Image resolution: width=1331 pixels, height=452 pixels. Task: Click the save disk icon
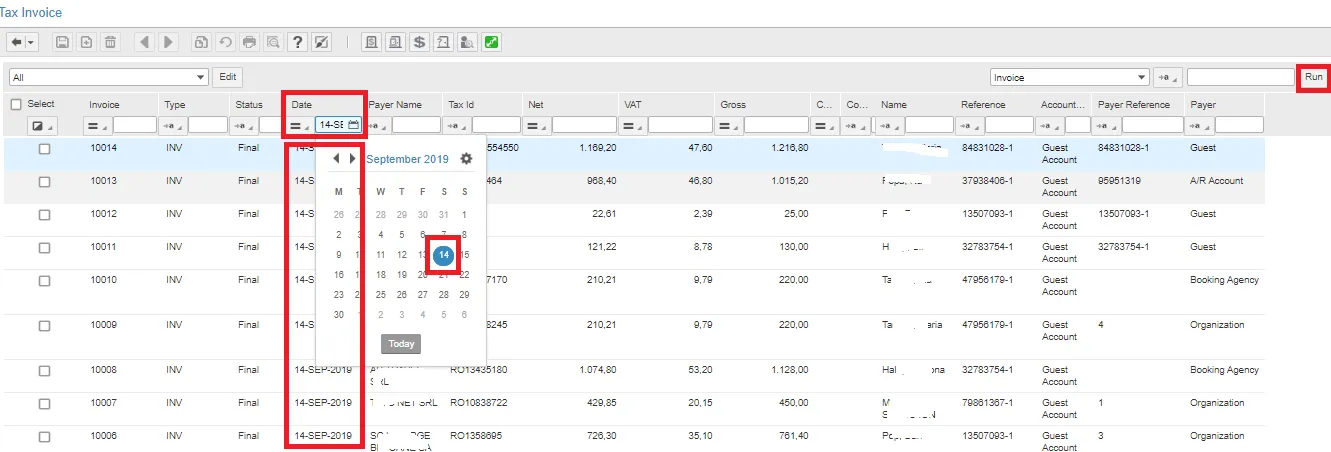coord(62,42)
